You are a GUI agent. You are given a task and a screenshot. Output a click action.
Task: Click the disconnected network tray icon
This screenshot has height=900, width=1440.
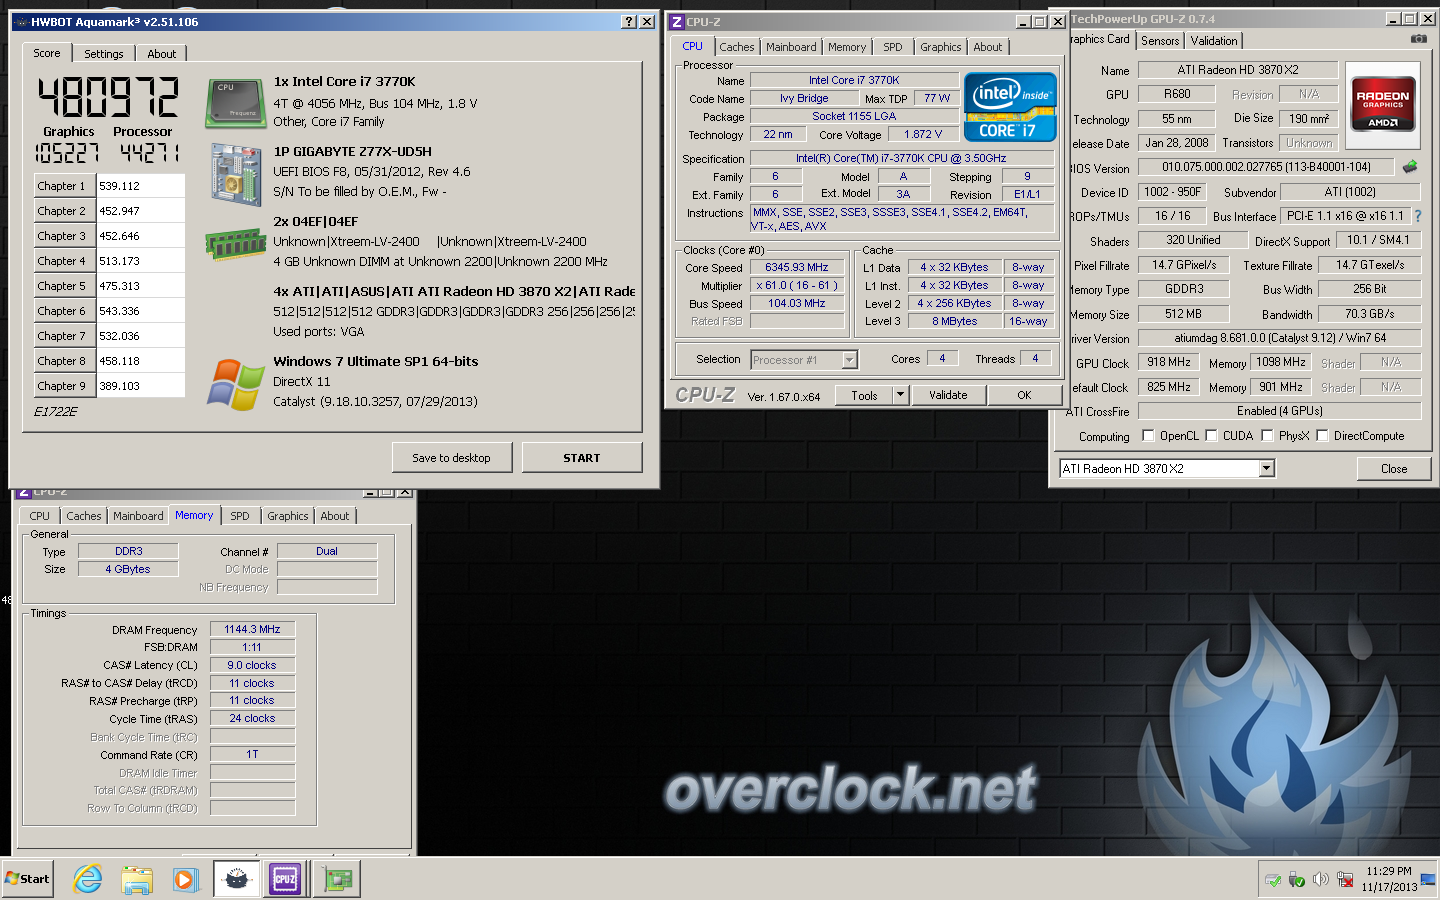coord(1345,879)
